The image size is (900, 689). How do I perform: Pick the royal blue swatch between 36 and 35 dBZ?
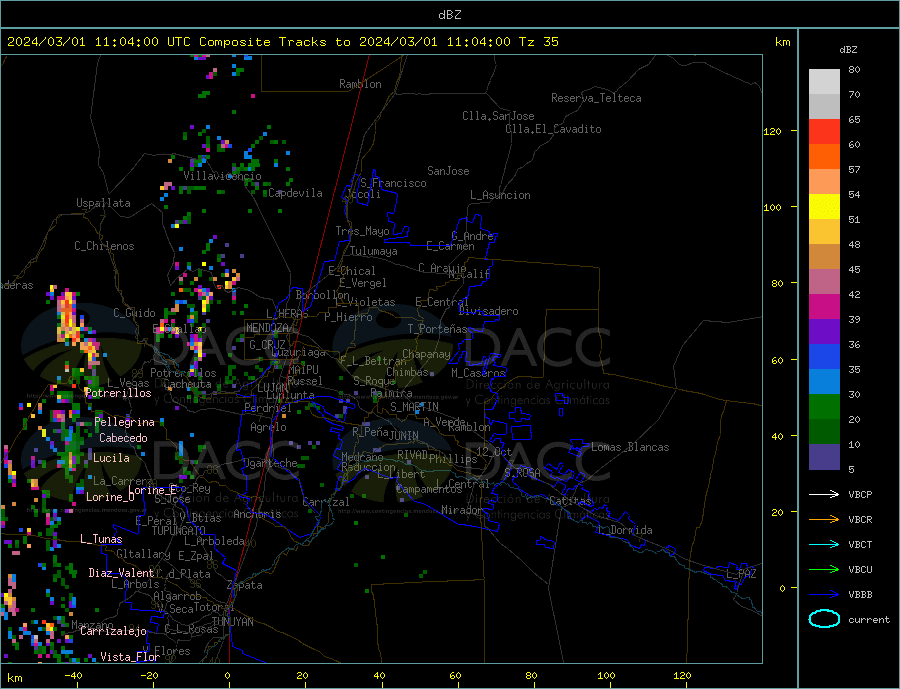tap(824, 357)
